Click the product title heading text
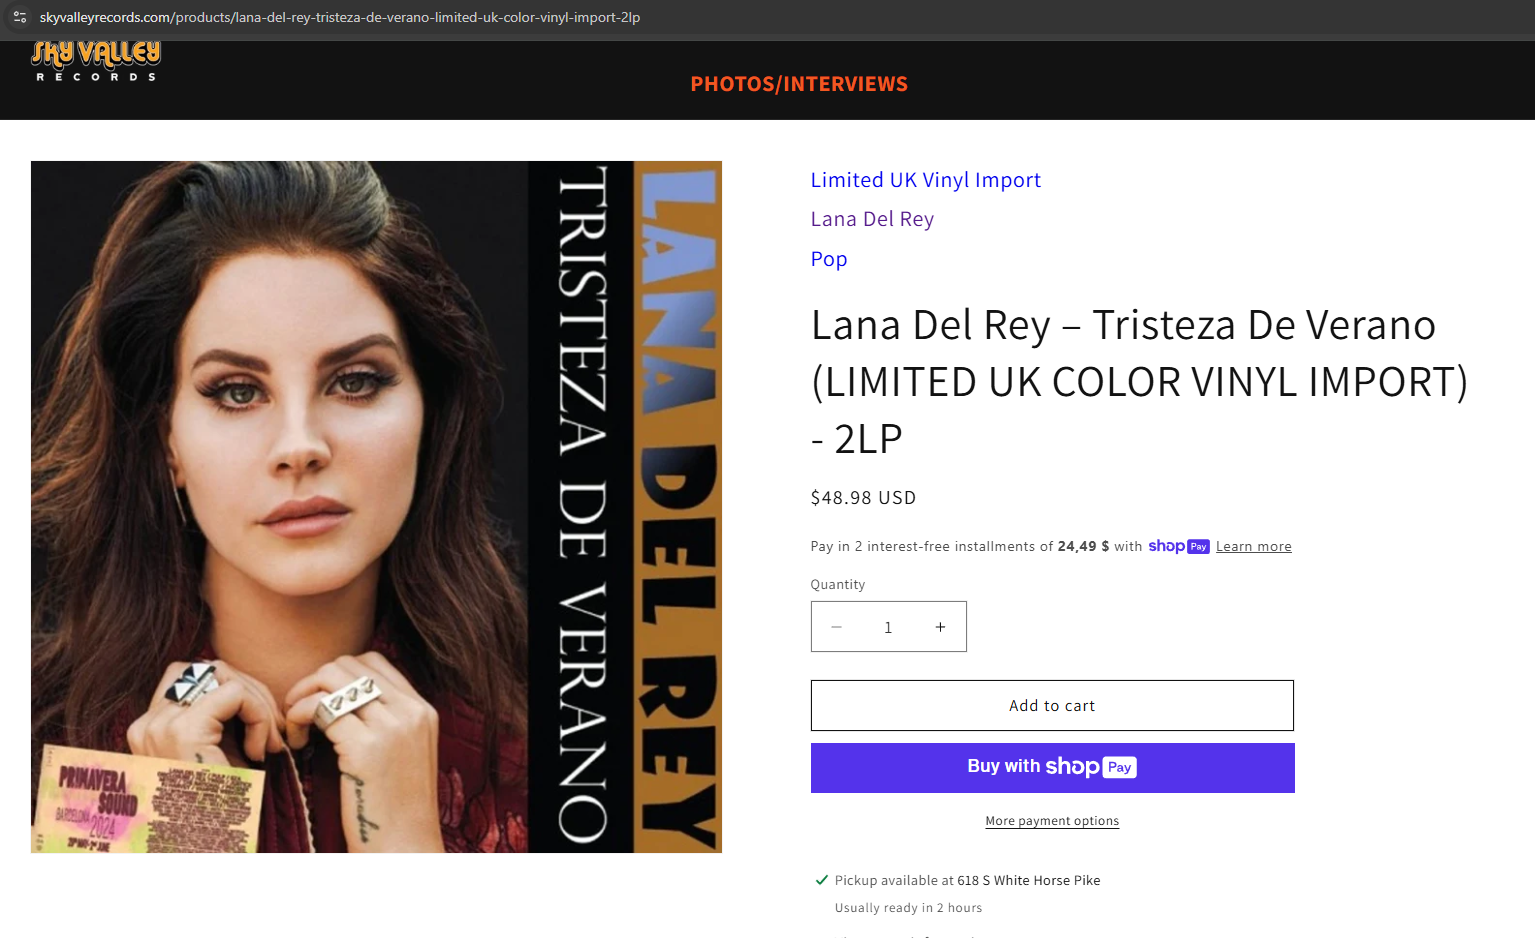Image resolution: width=1535 pixels, height=938 pixels. pyautogui.click(x=1139, y=382)
